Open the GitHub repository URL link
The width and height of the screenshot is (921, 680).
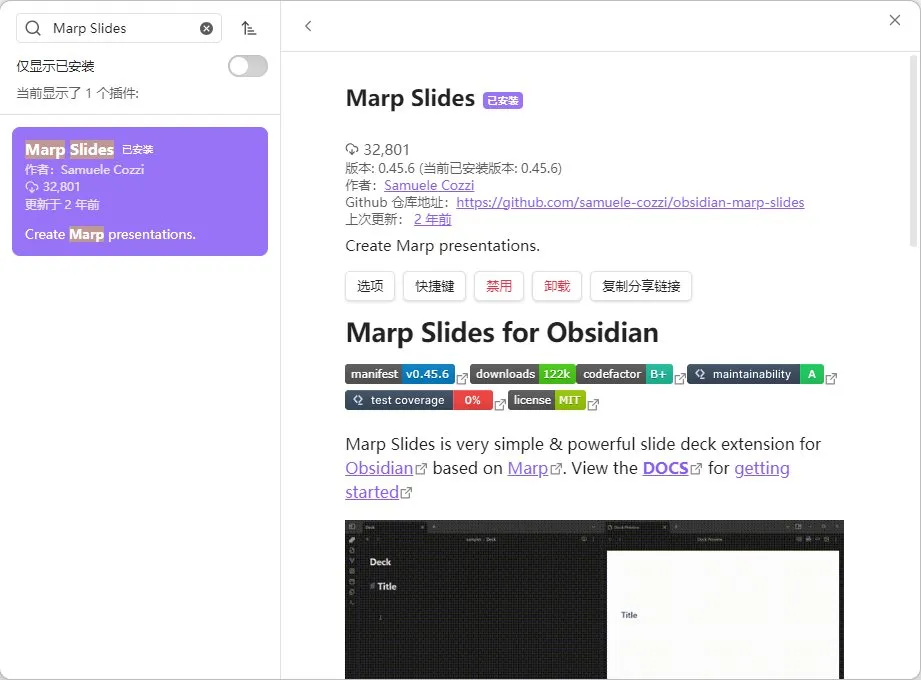tap(630, 202)
